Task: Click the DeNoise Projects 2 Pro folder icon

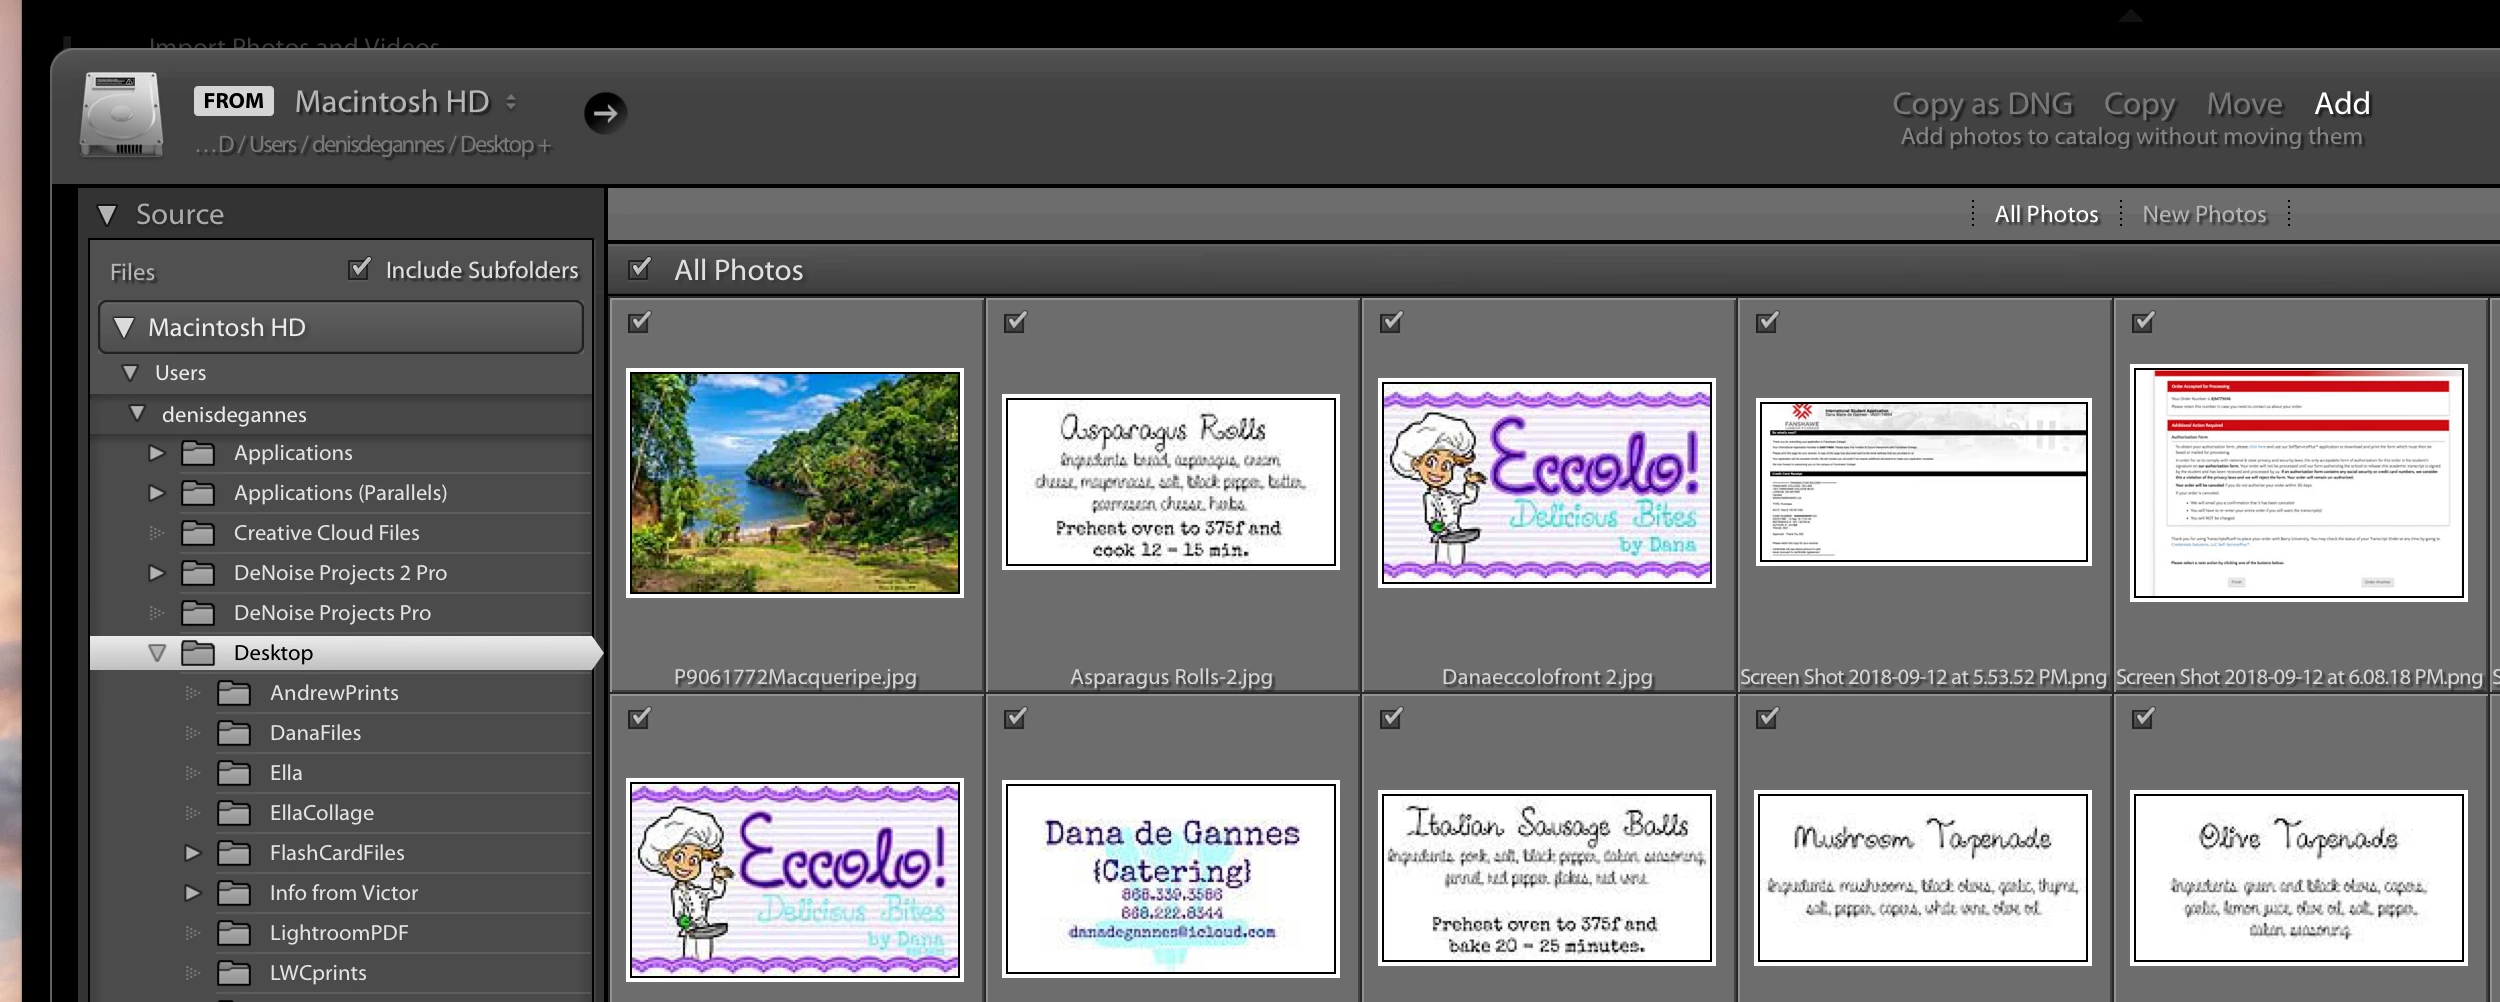Action: click(x=198, y=573)
